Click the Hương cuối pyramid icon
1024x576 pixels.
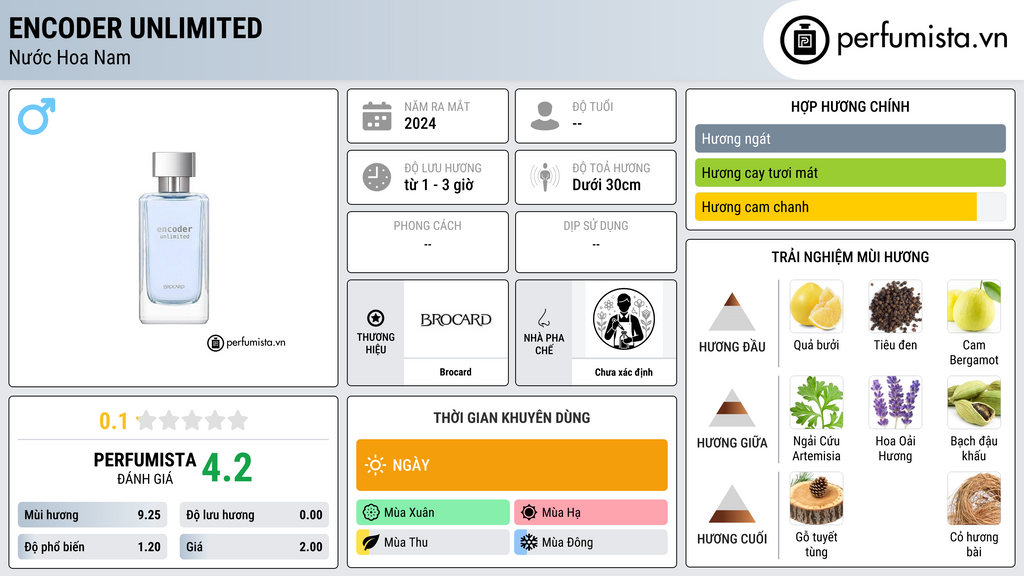[x=732, y=504]
